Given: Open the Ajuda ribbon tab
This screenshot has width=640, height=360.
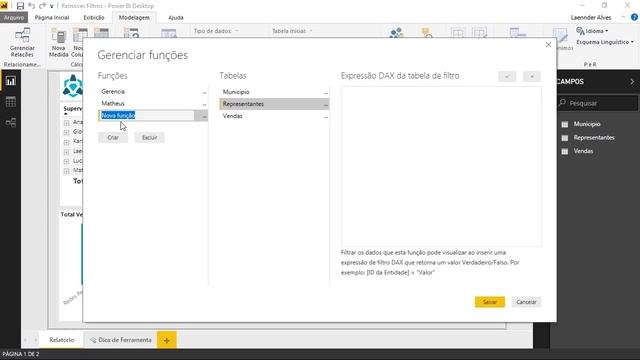Looking at the screenshot, I should click(176, 18).
